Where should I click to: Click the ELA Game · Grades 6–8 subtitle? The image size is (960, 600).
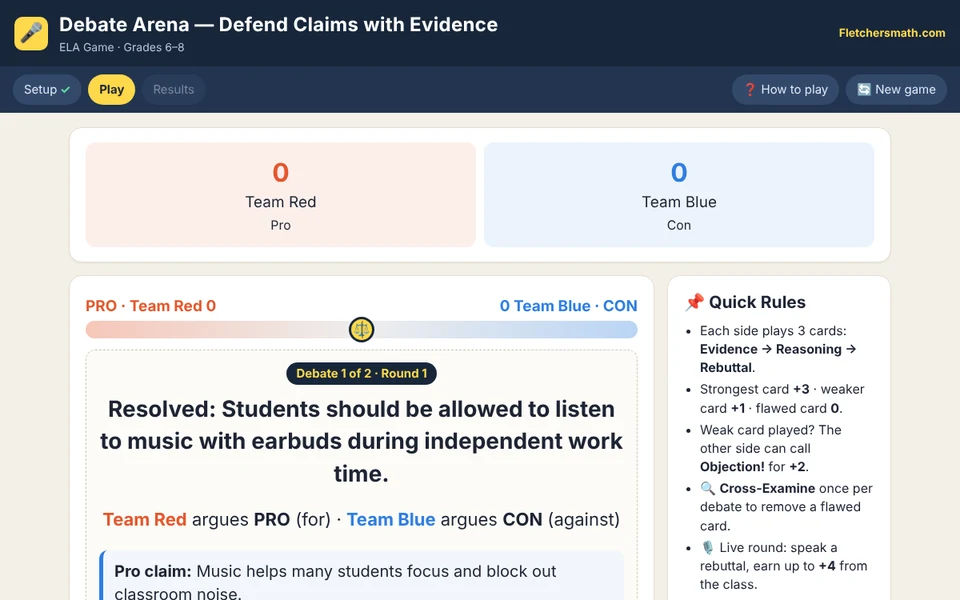(122, 47)
